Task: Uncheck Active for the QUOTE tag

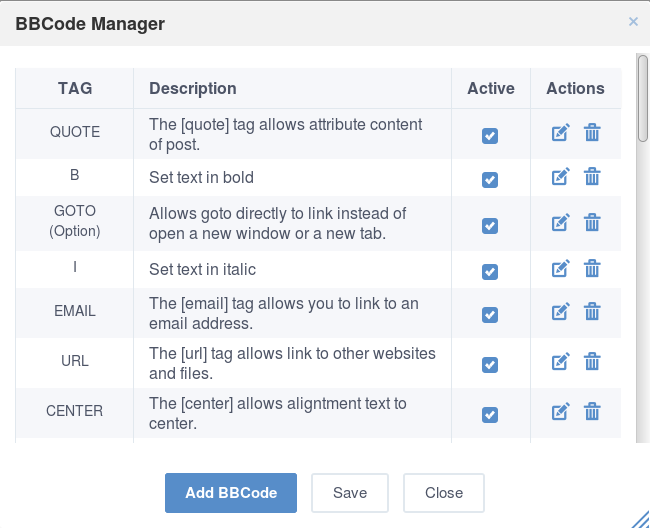Action: [x=490, y=136]
